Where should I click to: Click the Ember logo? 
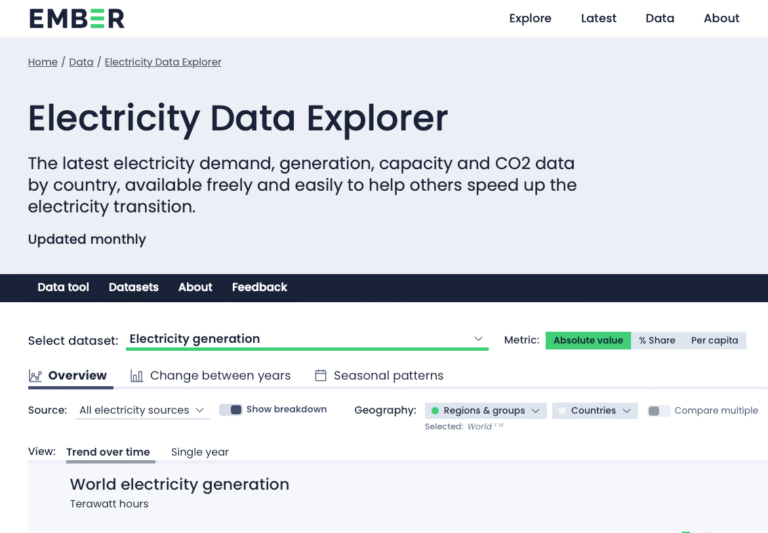tap(76, 18)
